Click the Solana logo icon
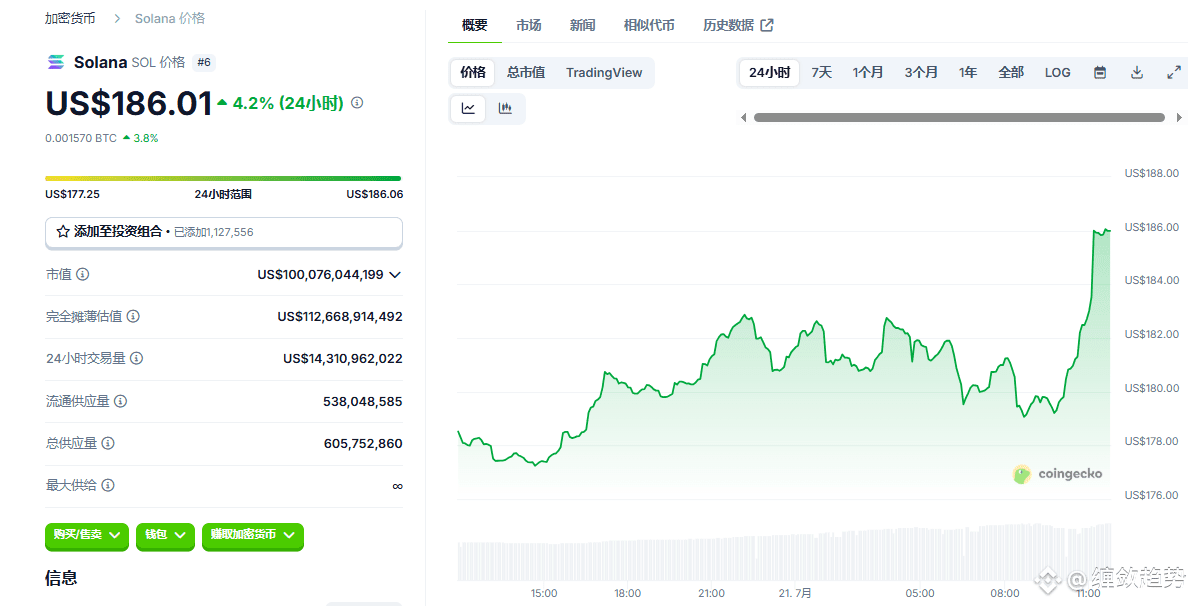The width and height of the screenshot is (1195, 606). point(56,63)
